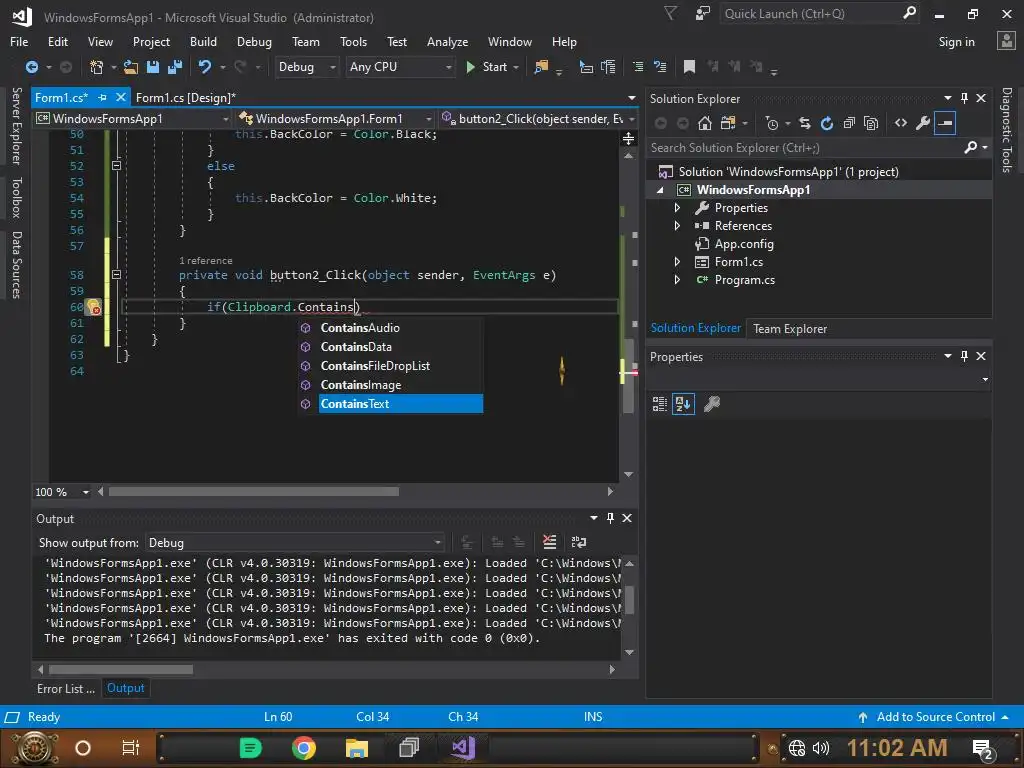Click the Undo arrow icon
Image resolution: width=1024 pixels, height=768 pixels.
point(205,67)
